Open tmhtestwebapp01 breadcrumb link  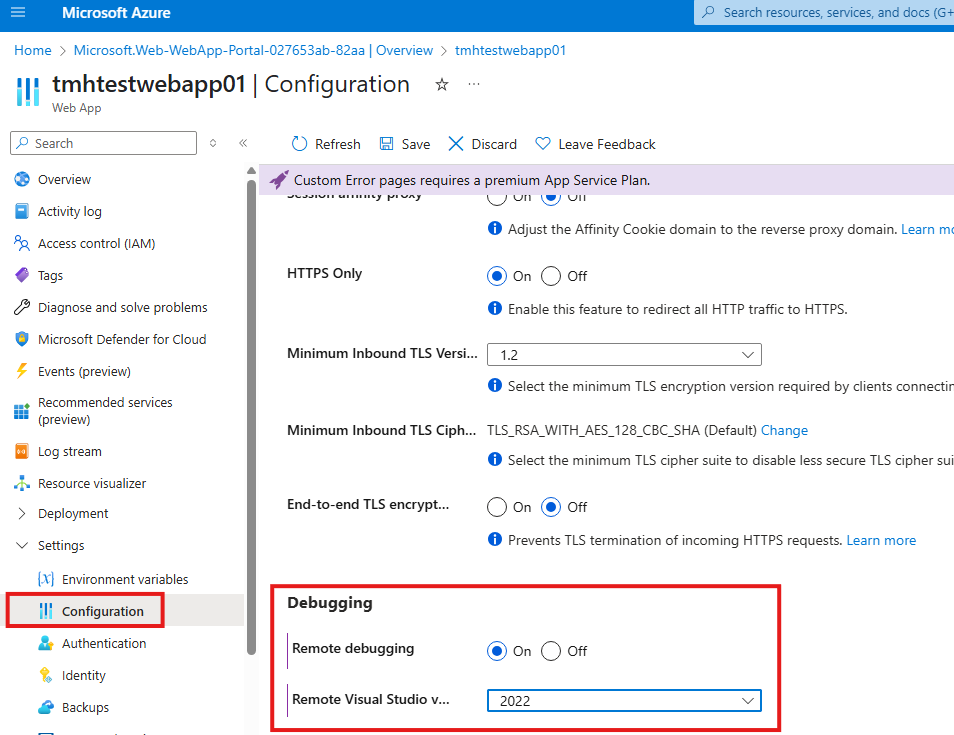tap(510, 51)
